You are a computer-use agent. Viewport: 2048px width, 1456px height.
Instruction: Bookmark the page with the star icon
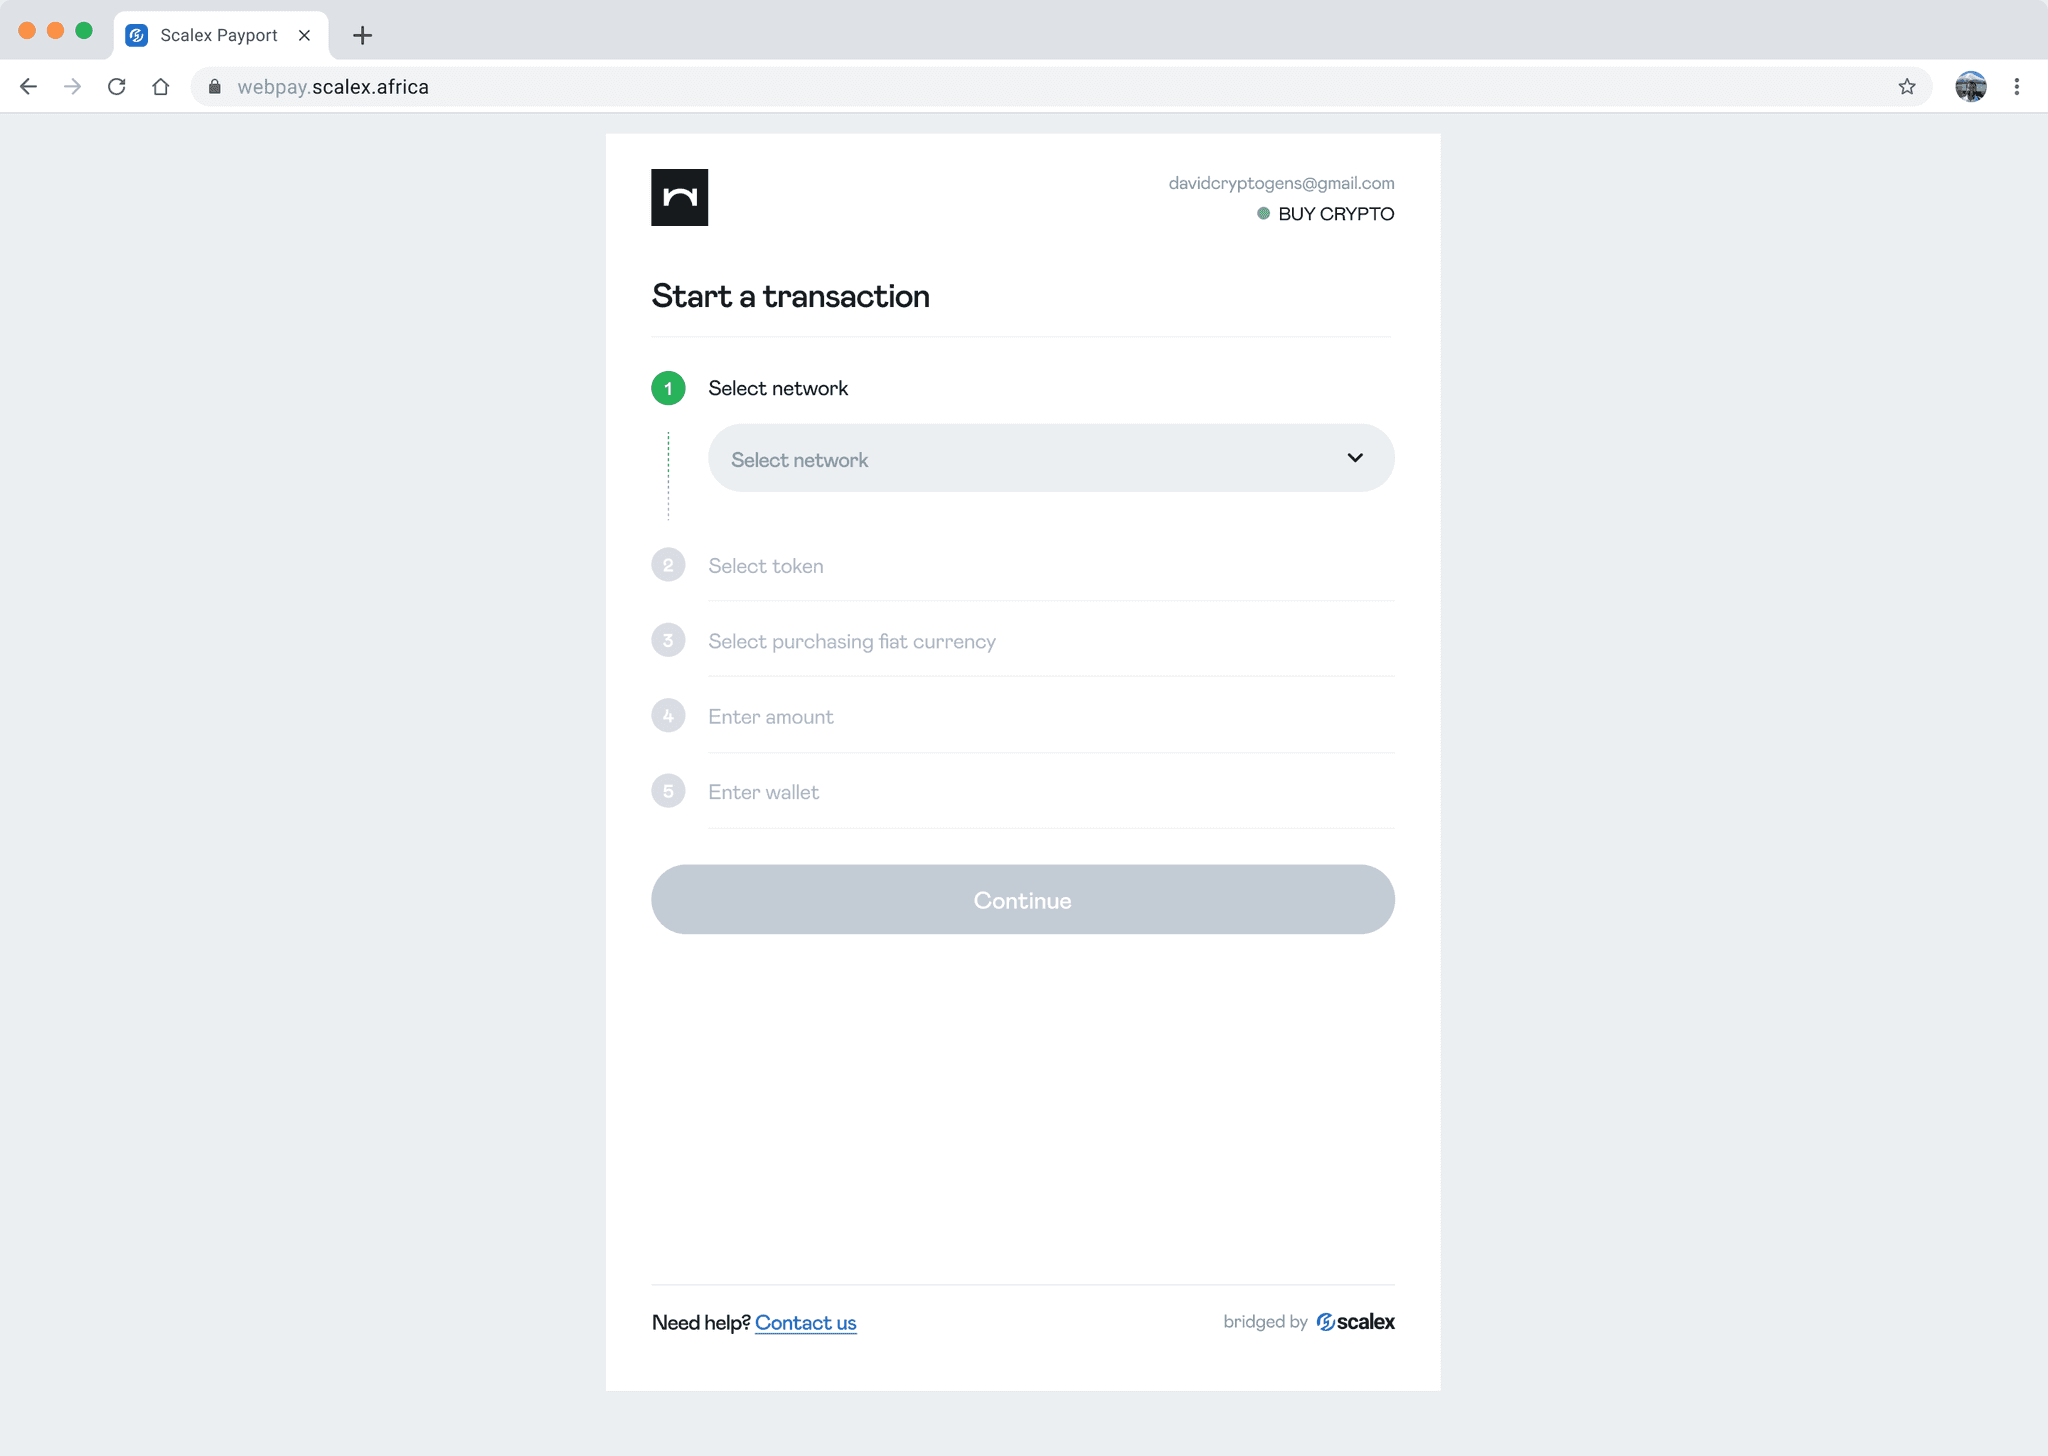tap(1907, 87)
